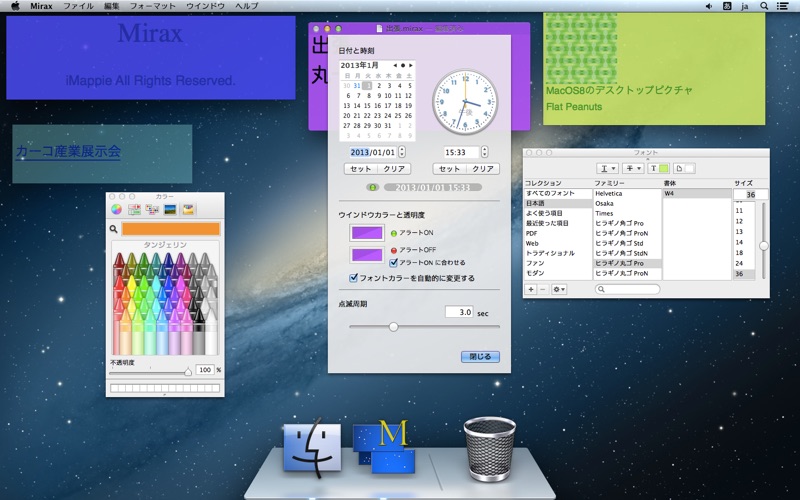Add a font collection with the plus button
This screenshot has height=500, width=800.
(531, 289)
